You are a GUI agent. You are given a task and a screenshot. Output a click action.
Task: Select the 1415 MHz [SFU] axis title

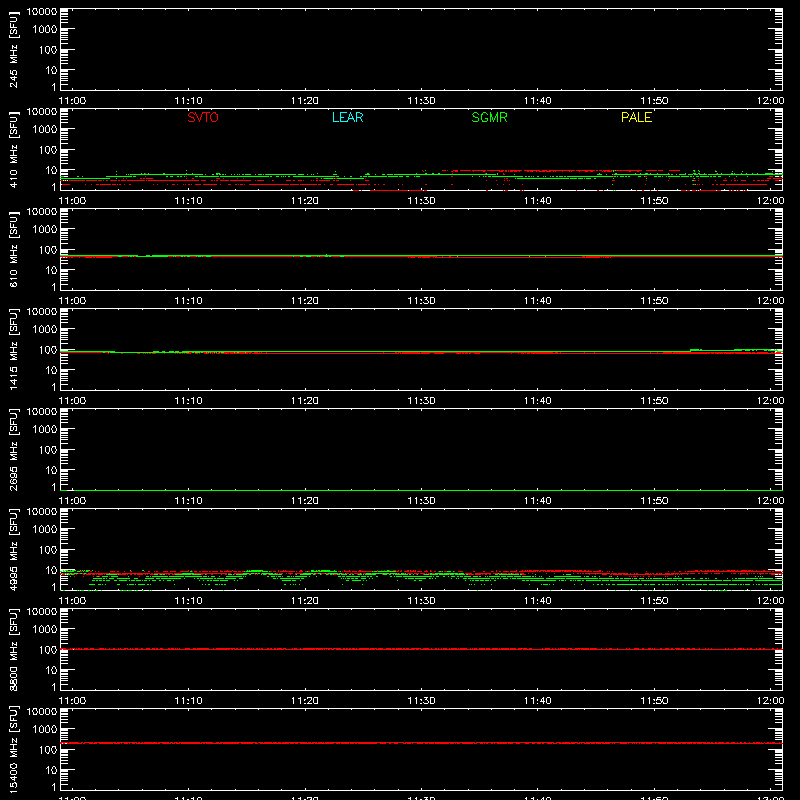pos(13,349)
